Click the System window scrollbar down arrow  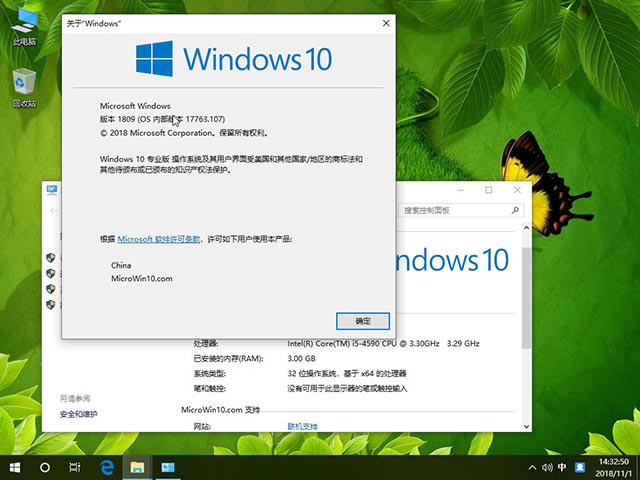[x=527, y=427]
